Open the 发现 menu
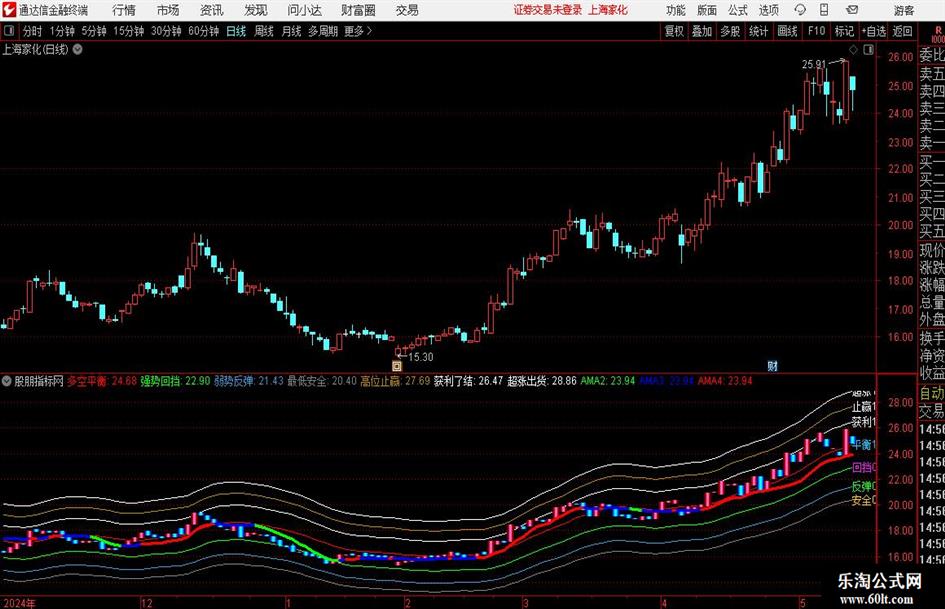This screenshot has height=609, width=945. (256, 10)
